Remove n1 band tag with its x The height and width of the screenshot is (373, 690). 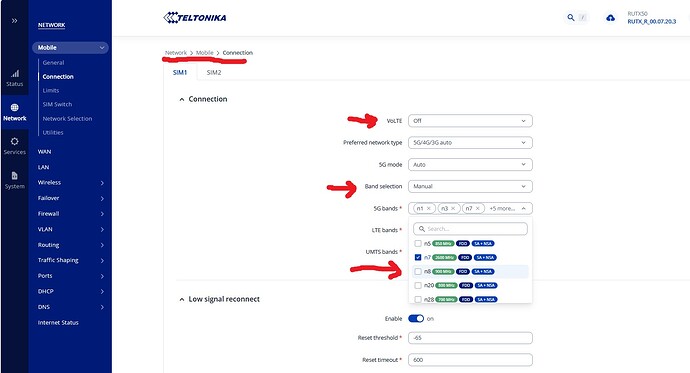(x=429, y=208)
